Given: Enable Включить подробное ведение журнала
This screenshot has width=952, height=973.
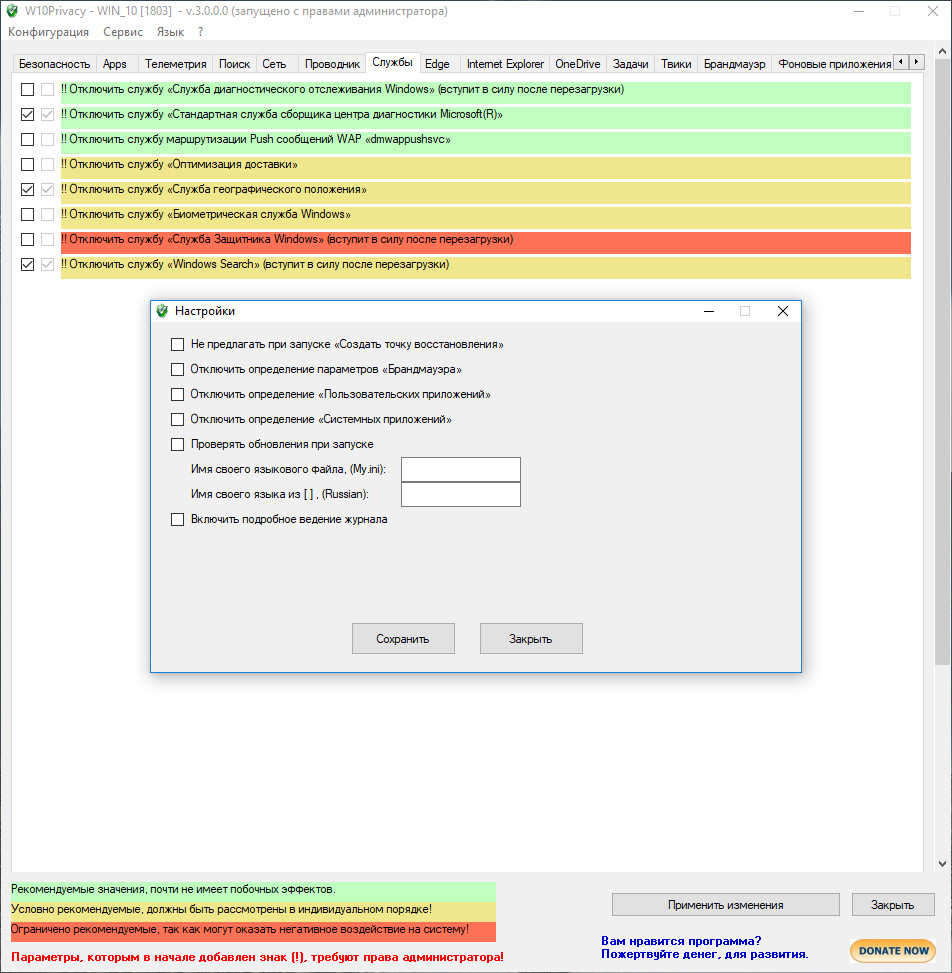Looking at the screenshot, I should tap(177, 519).
